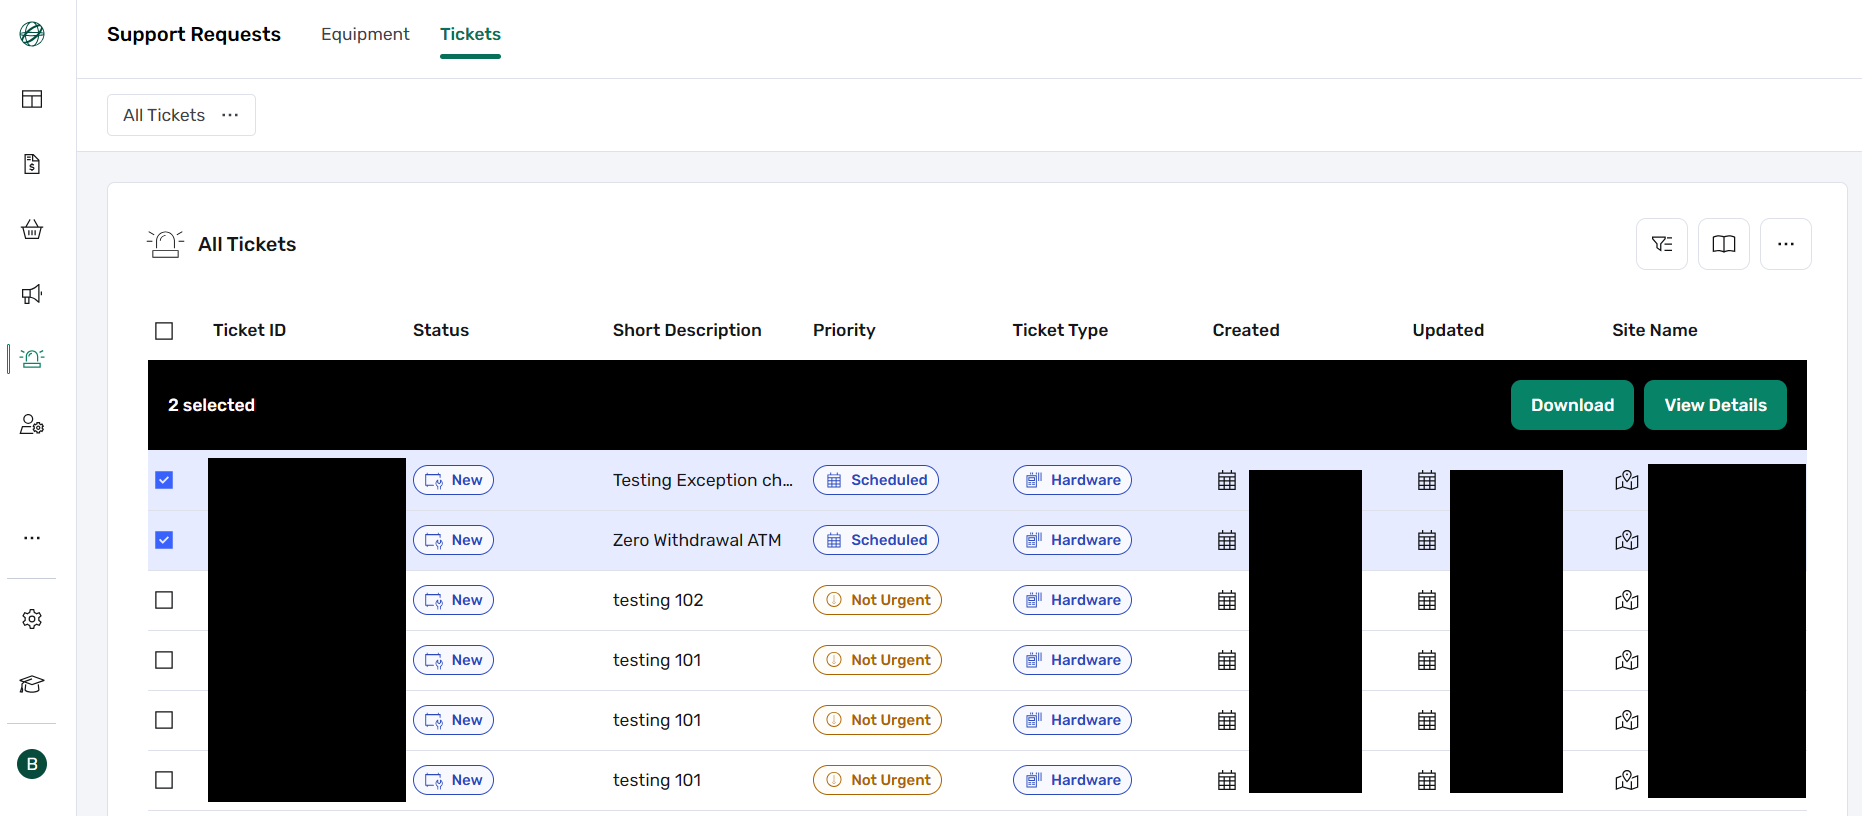1862x816 pixels.
Task: Check the testing 102 ticket checkbox
Action: (164, 600)
